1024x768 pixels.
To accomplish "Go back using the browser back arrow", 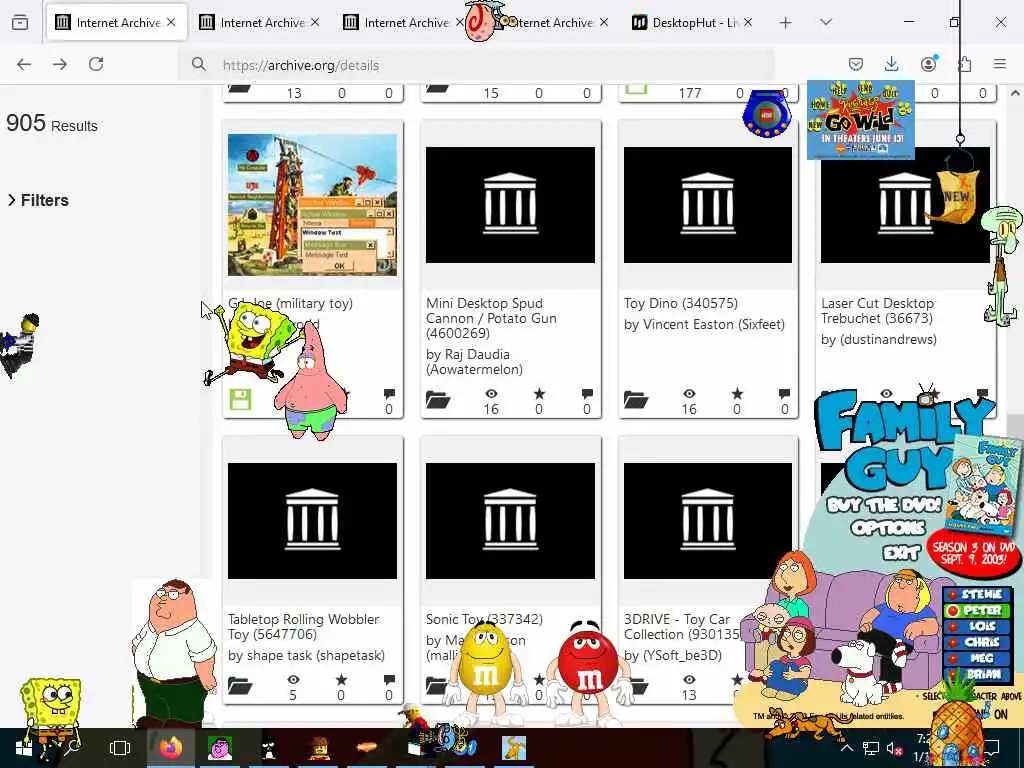I will (x=24, y=64).
